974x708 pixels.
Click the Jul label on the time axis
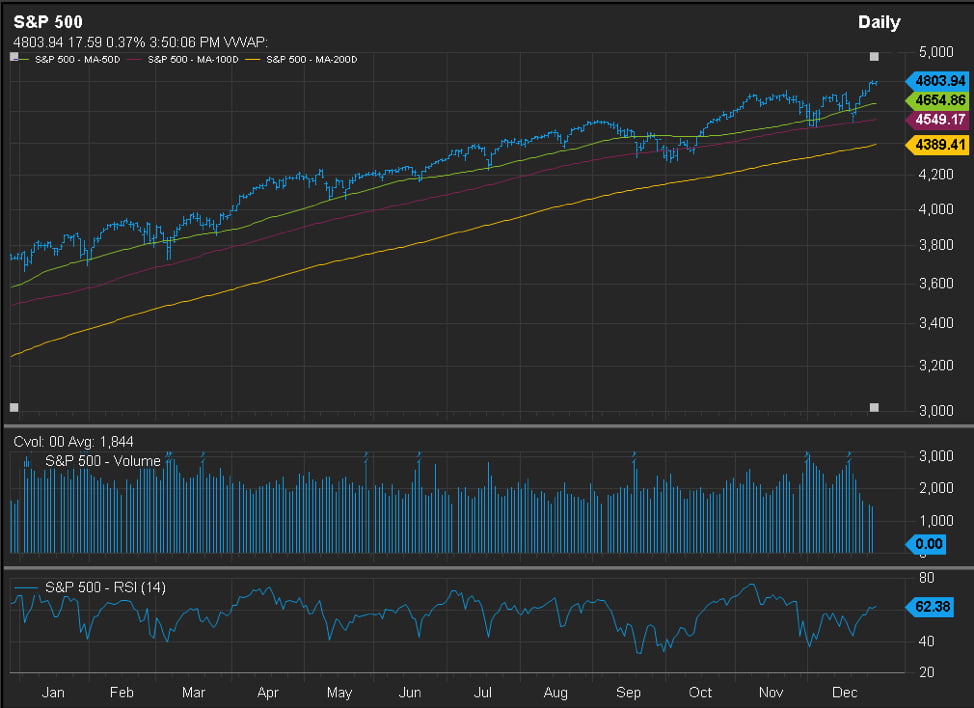[x=483, y=692]
